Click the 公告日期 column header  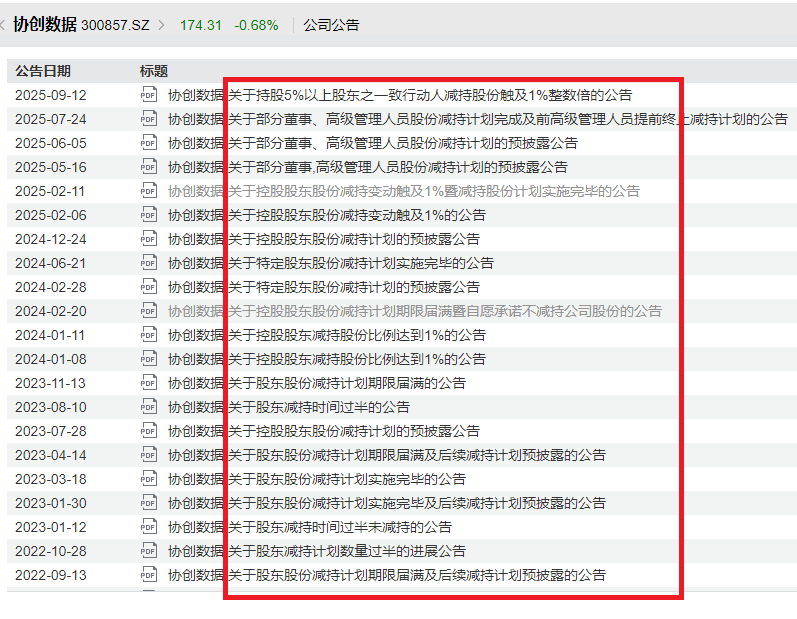point(43,71)
